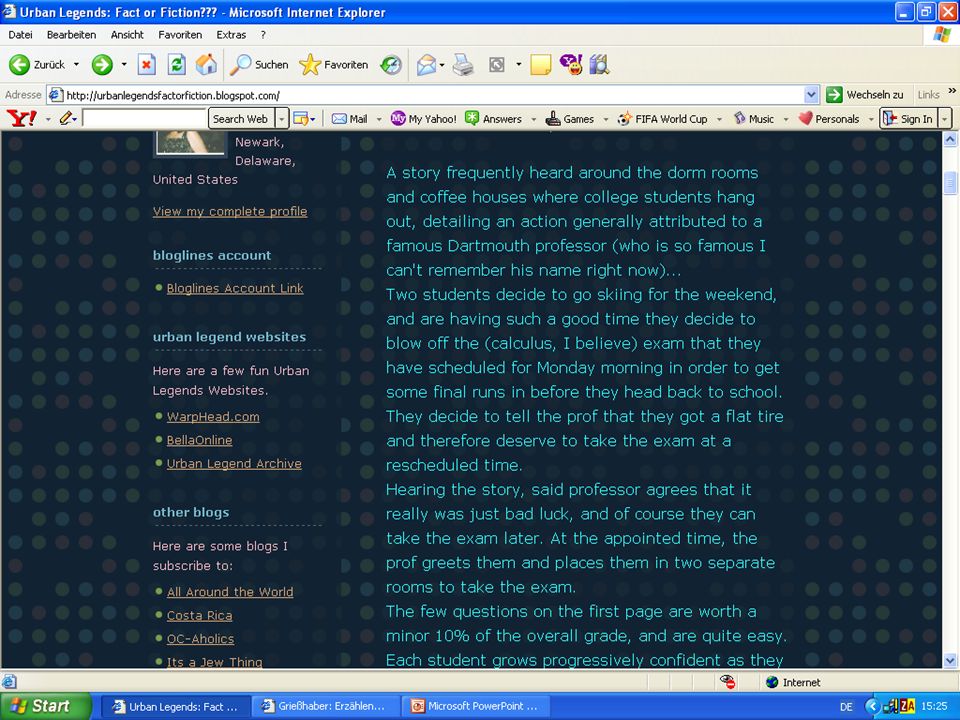The height and width of the screenshot is (720, 960).
Task: Open Favoriten star in the toolbar
Action: click(334, 64)
